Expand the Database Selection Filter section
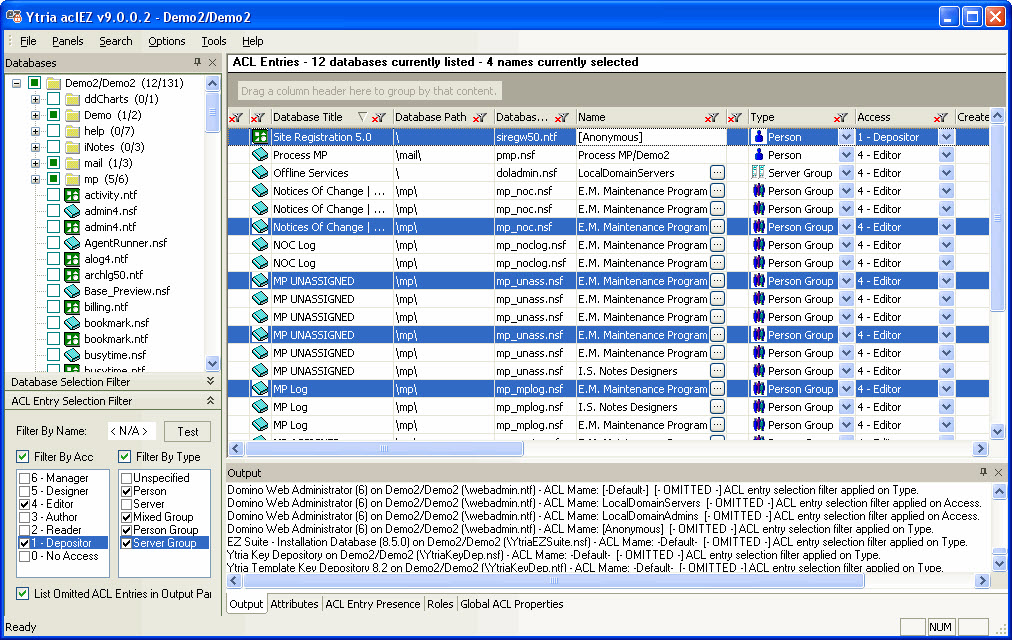Viewport: 1012px width, 640px height. tap(210, 381)
